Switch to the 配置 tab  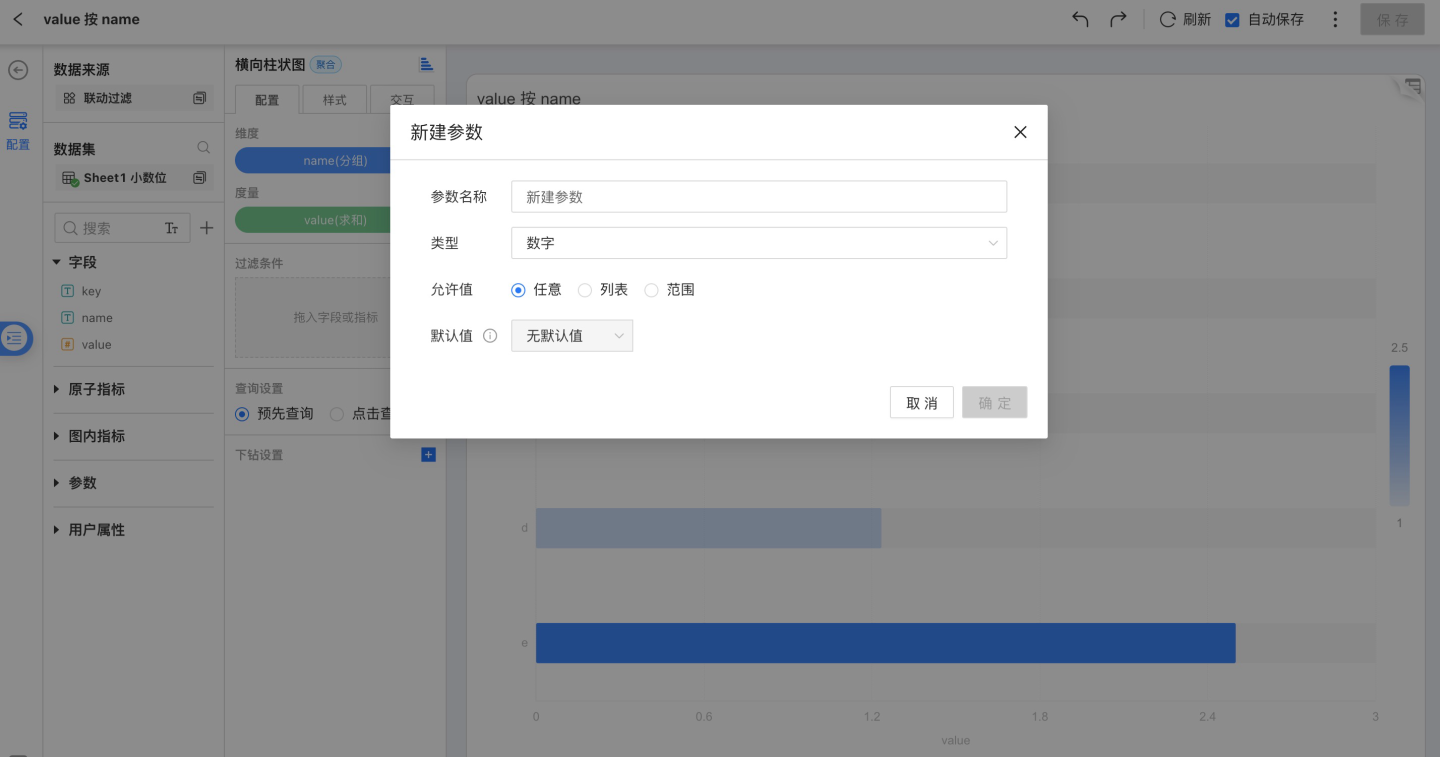267,100
